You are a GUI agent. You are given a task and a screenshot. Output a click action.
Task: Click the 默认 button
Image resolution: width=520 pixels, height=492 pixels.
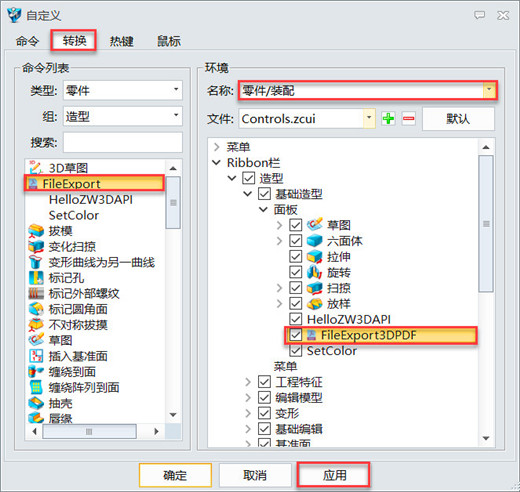458,119
